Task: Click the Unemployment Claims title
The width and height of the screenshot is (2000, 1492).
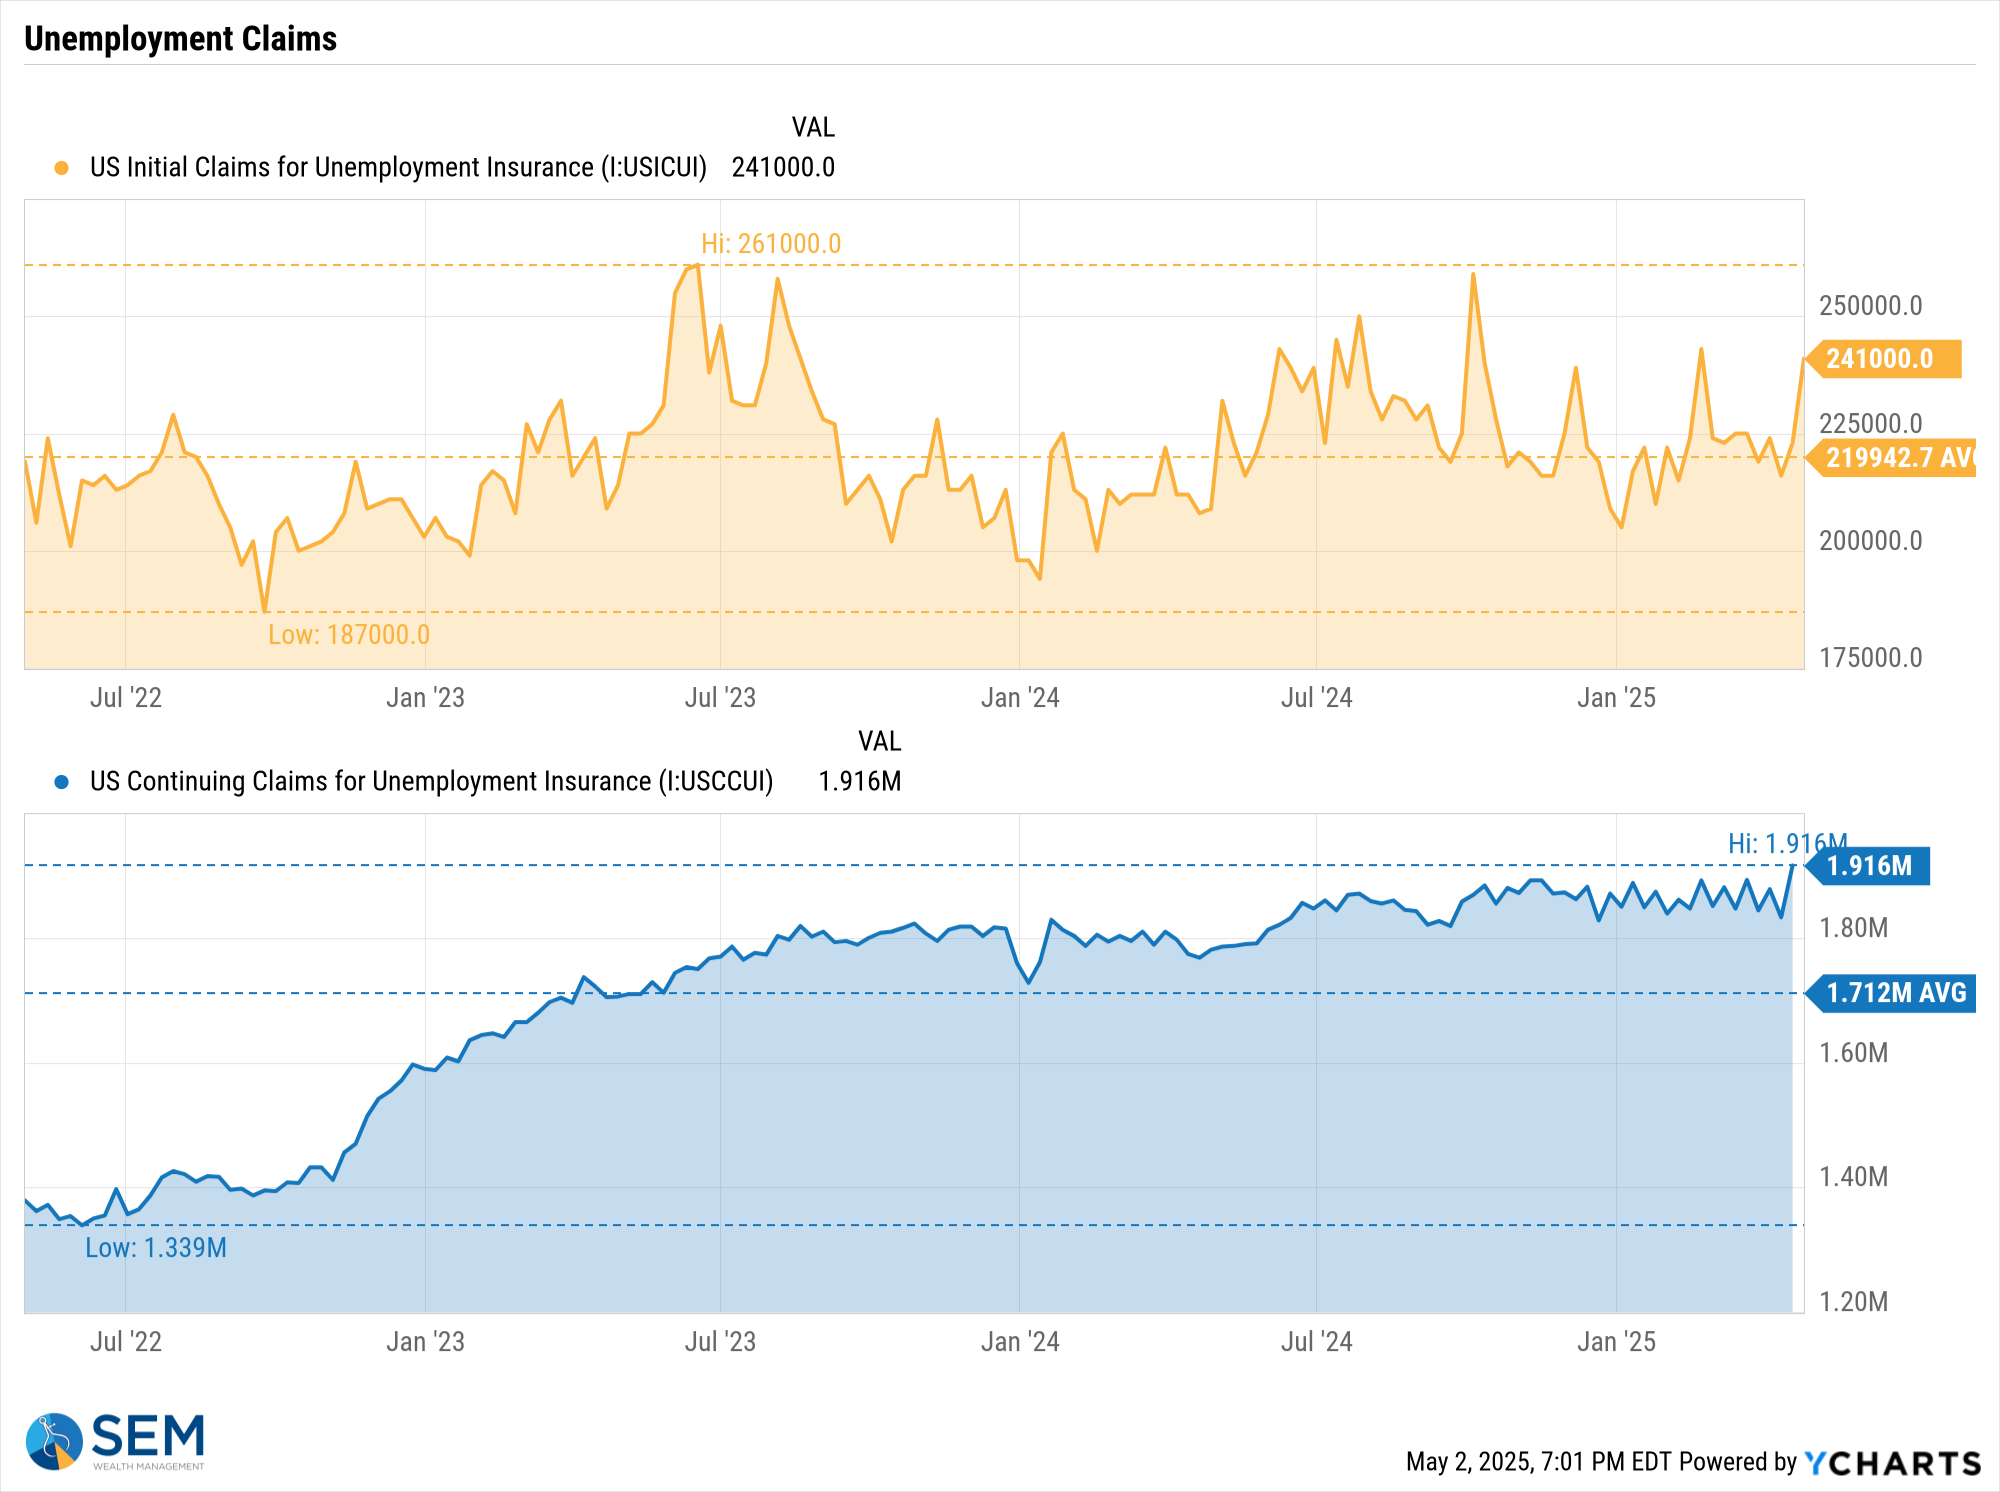Action: pyautogui.click(x=180, y=39)
